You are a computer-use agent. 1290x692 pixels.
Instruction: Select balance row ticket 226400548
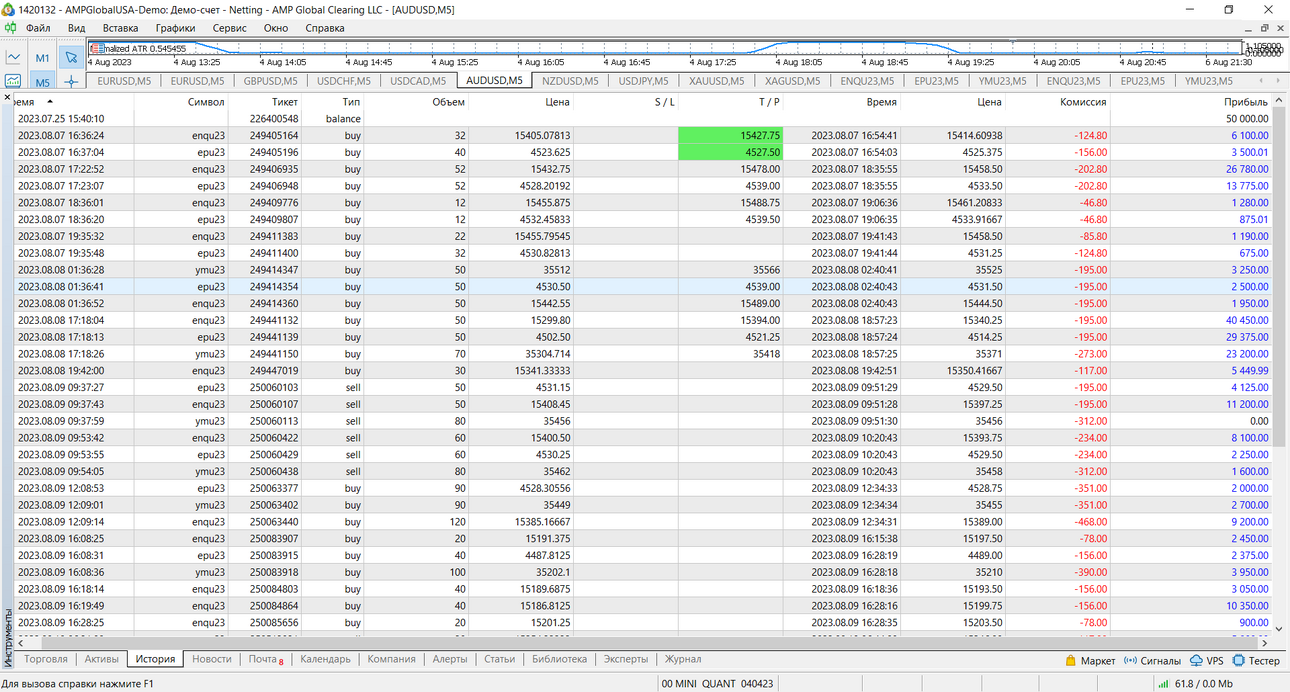[x=641, y=118]
